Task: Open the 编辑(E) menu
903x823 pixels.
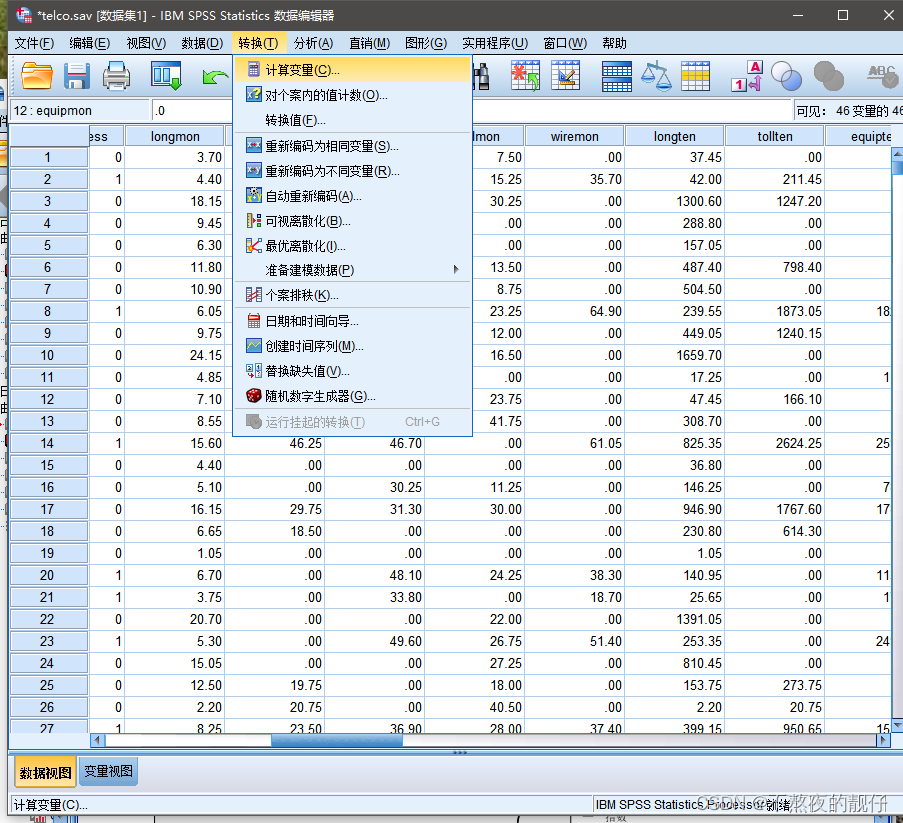Action: tap(89, 43)
